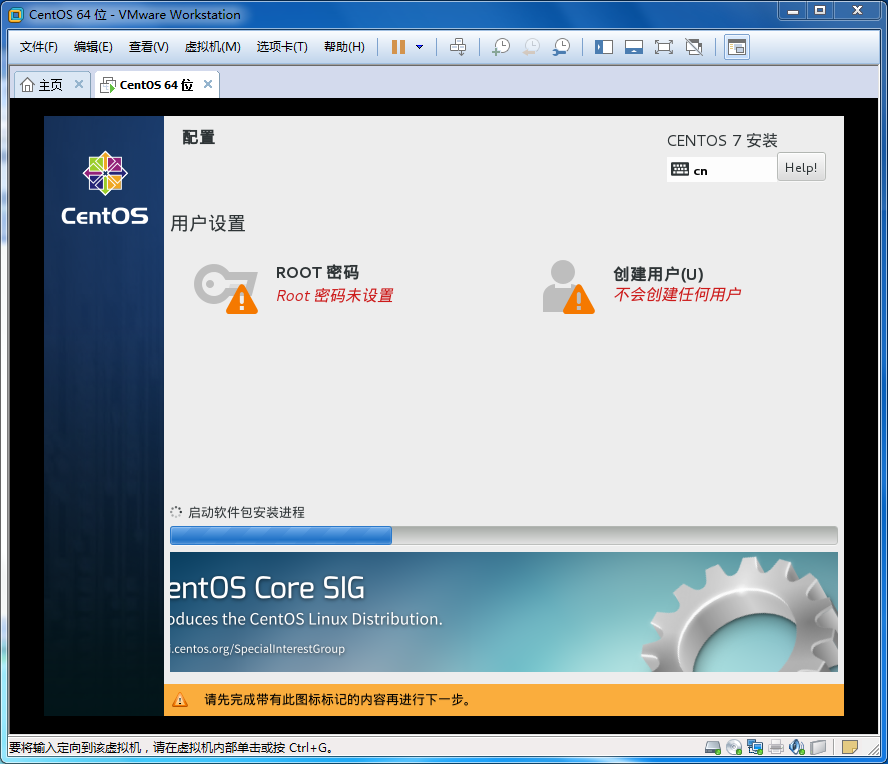Select the cn keyboard layout field
Viewport: 888px width, 764px height.
click(x=721, y=170)
